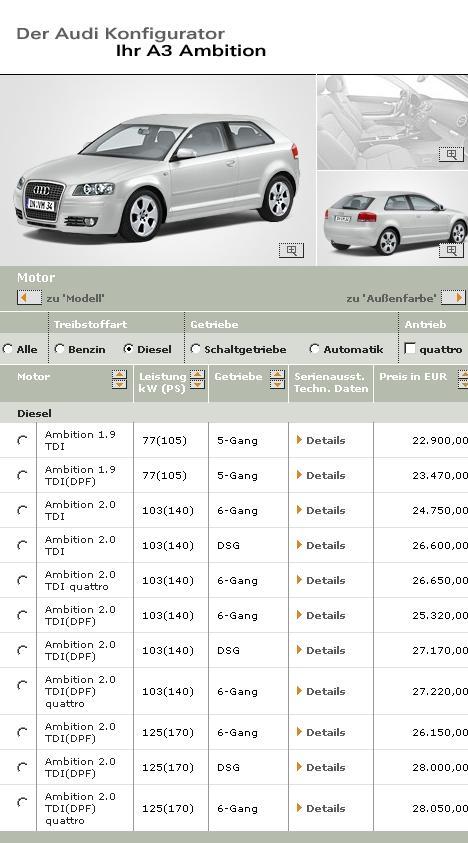Go back to 'Modell' arrow
This screenshot has height=843, width=468.
click(29, 297)
